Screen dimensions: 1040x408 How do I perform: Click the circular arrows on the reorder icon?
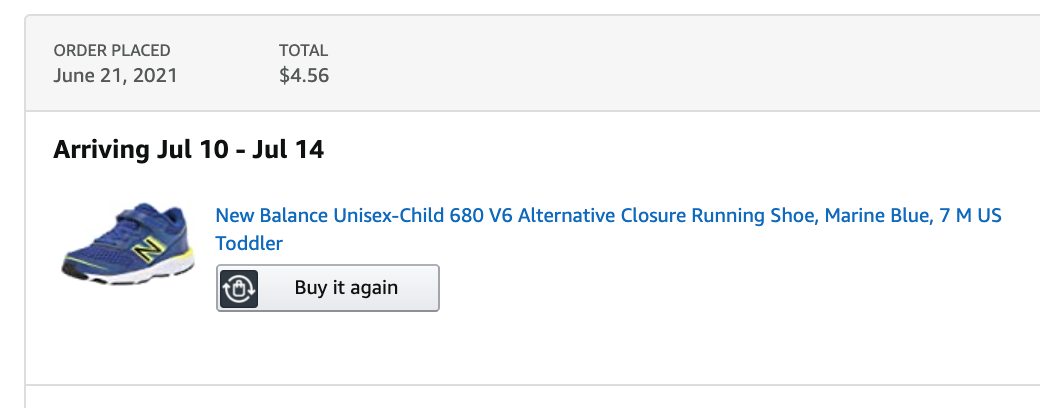(x=239, y=289)
